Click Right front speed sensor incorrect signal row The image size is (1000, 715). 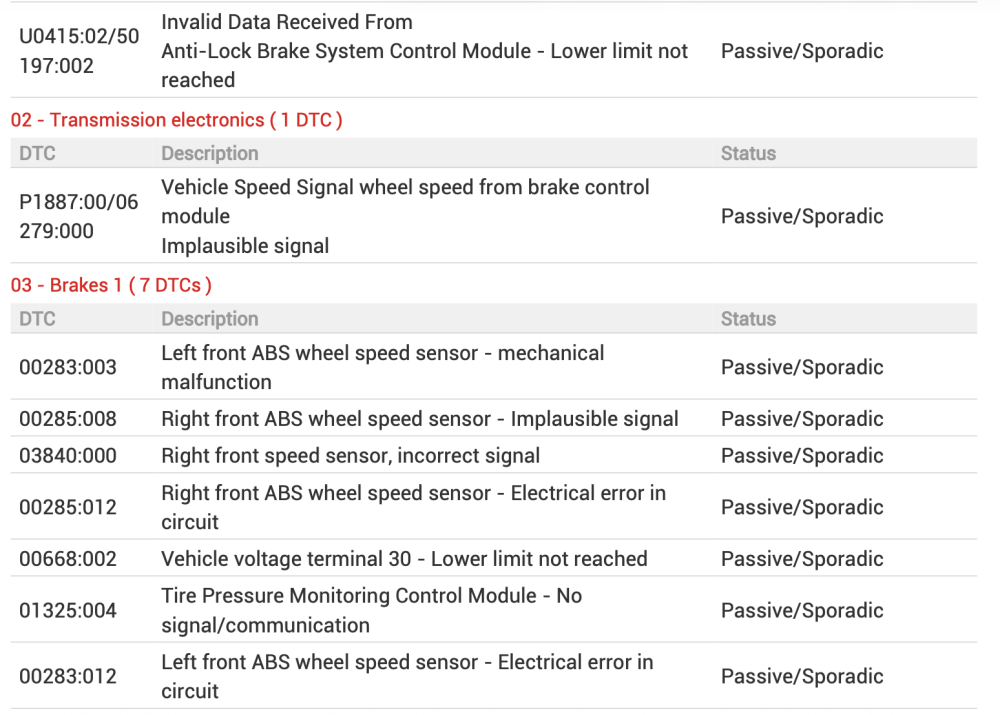[494, 455]
